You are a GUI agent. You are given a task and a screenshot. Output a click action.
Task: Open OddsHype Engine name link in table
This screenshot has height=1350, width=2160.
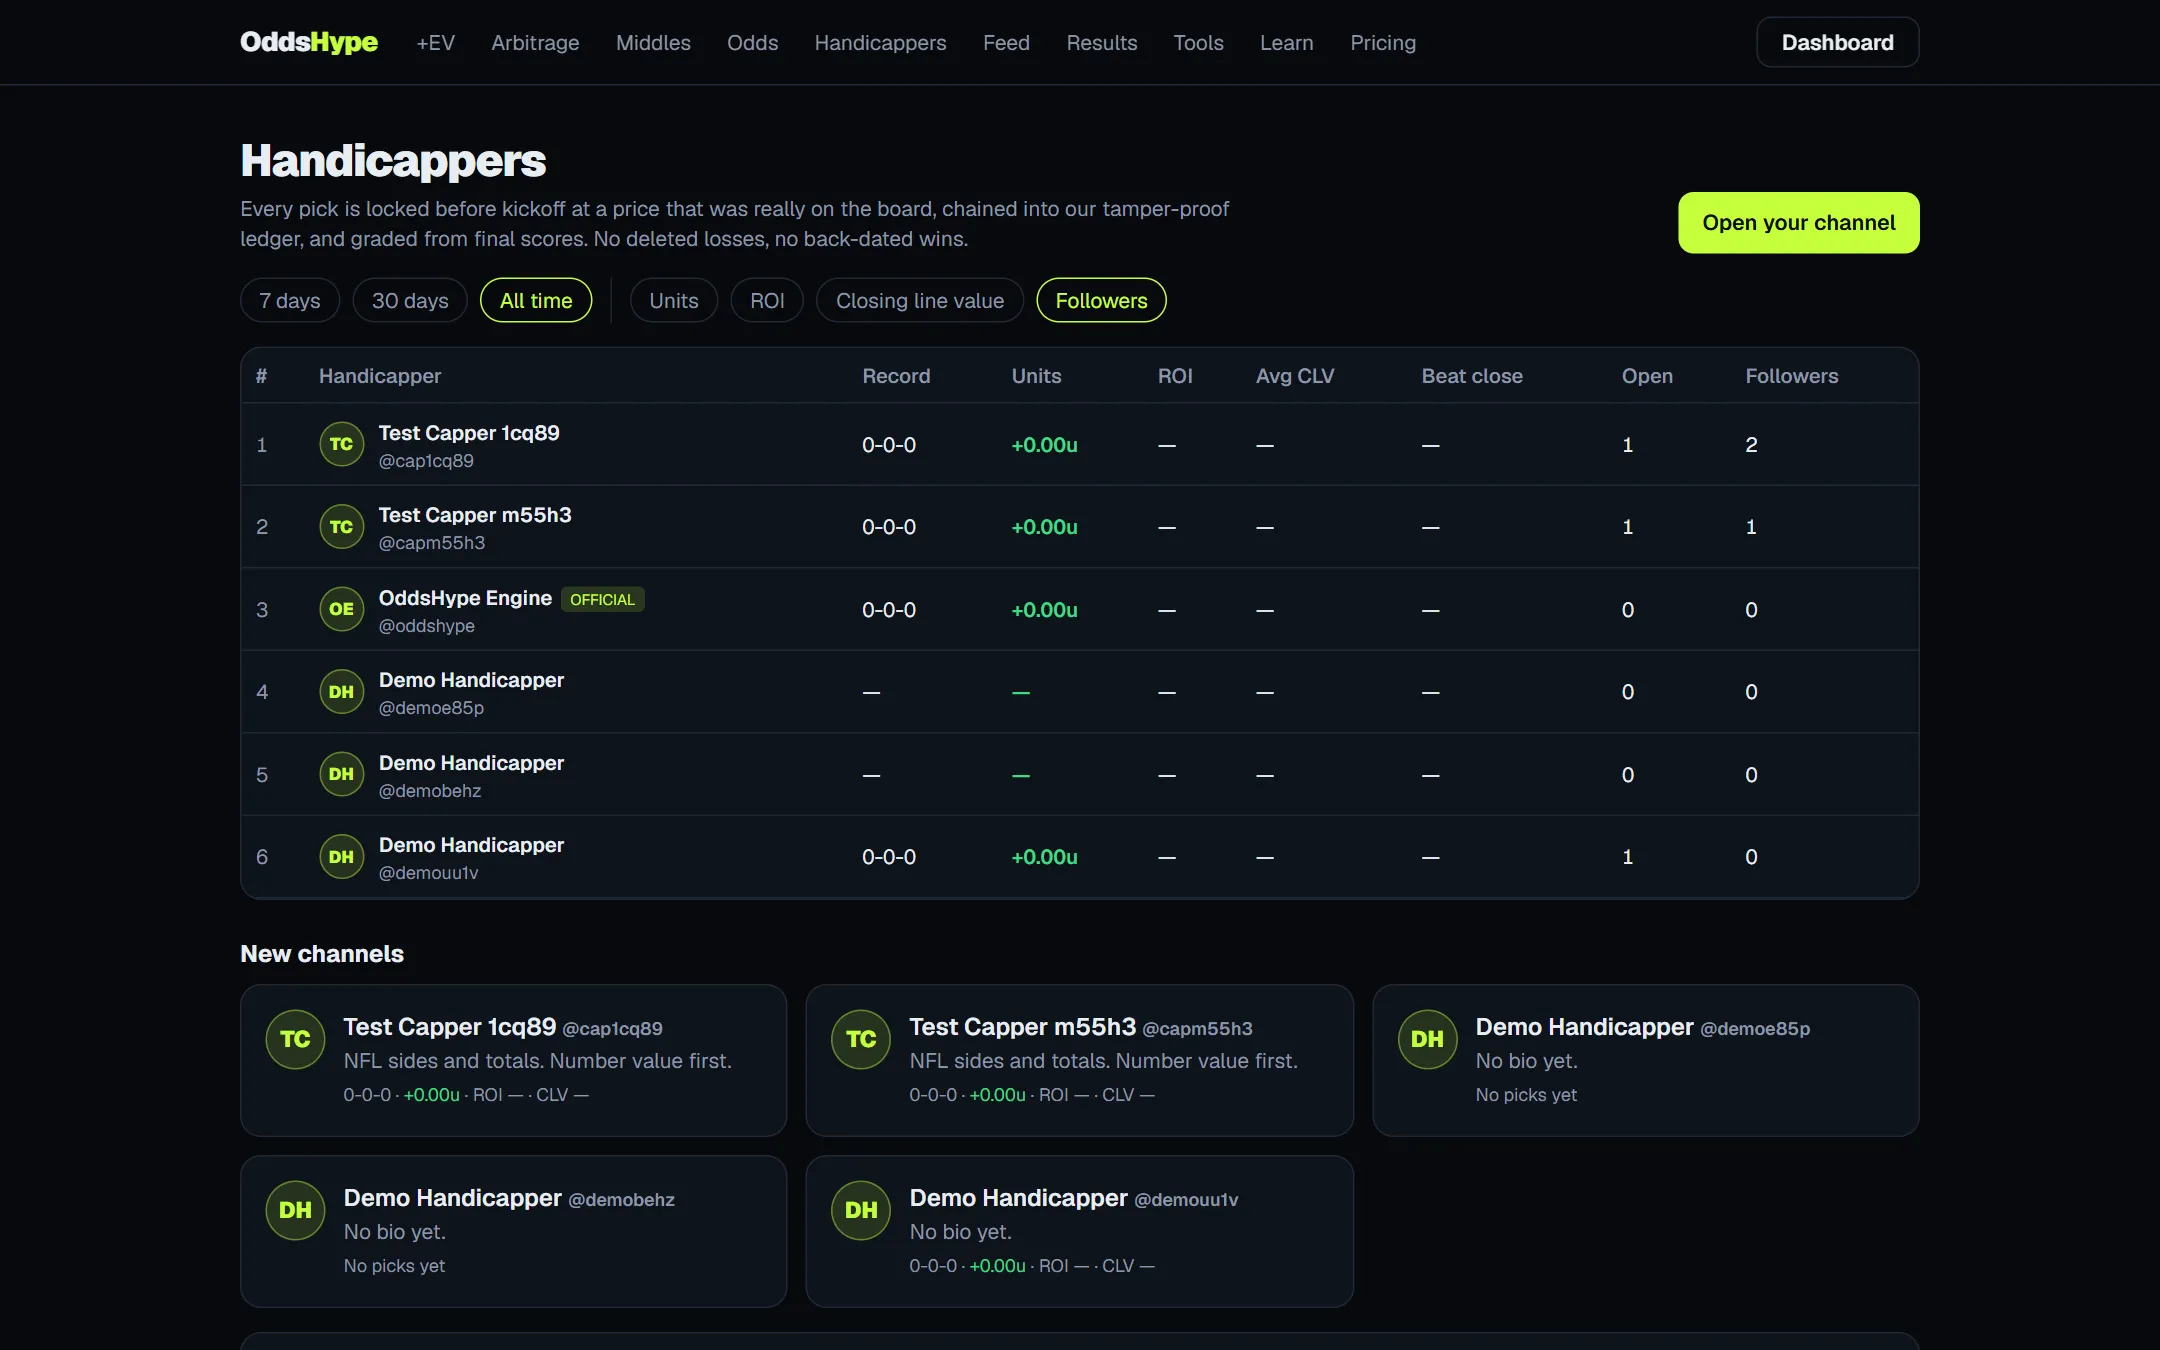coord(465,598)
